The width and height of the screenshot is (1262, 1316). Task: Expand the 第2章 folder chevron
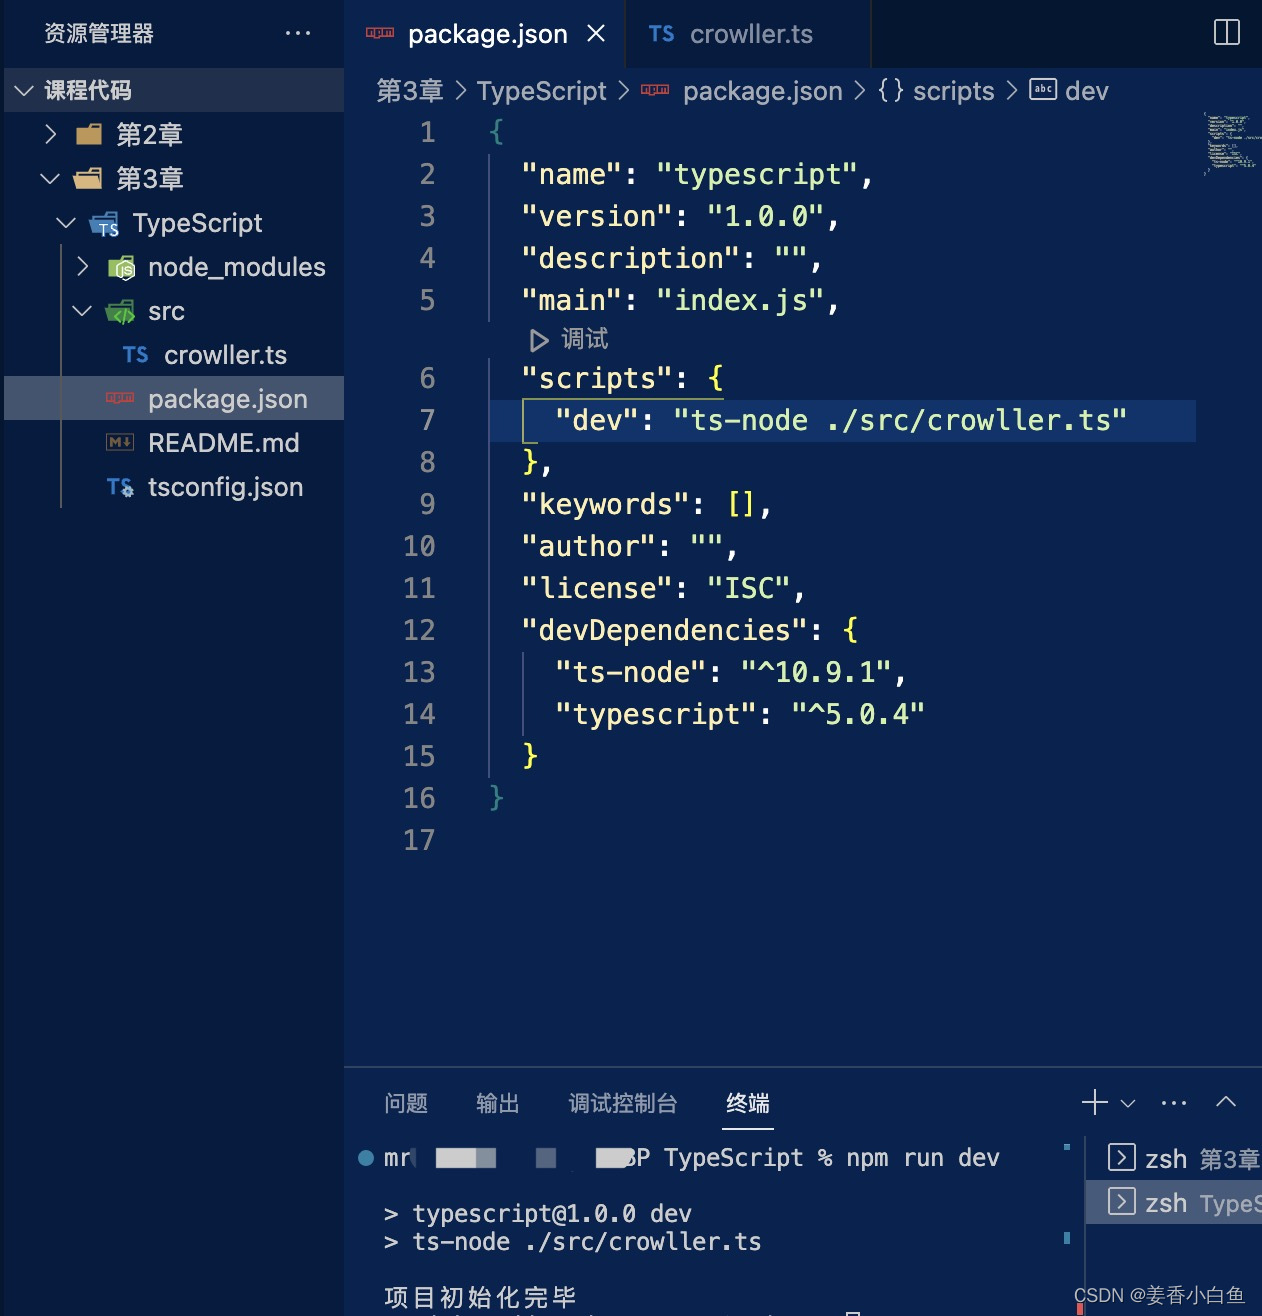pyautogui.click(x=51, y=134)
